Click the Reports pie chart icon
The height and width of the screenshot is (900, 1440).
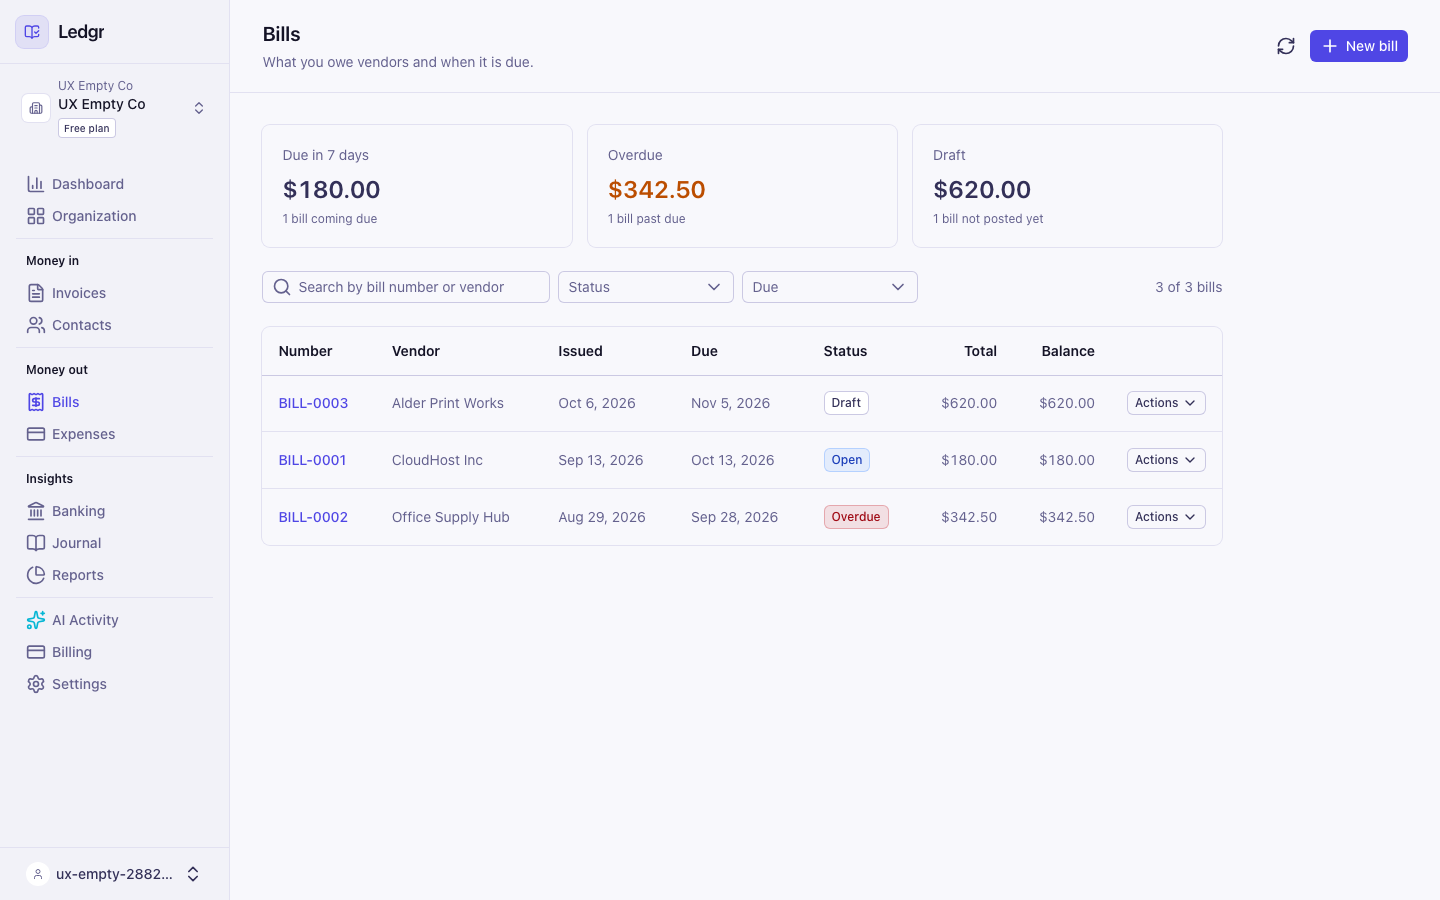pyautogui.click(x=36, y=575)
